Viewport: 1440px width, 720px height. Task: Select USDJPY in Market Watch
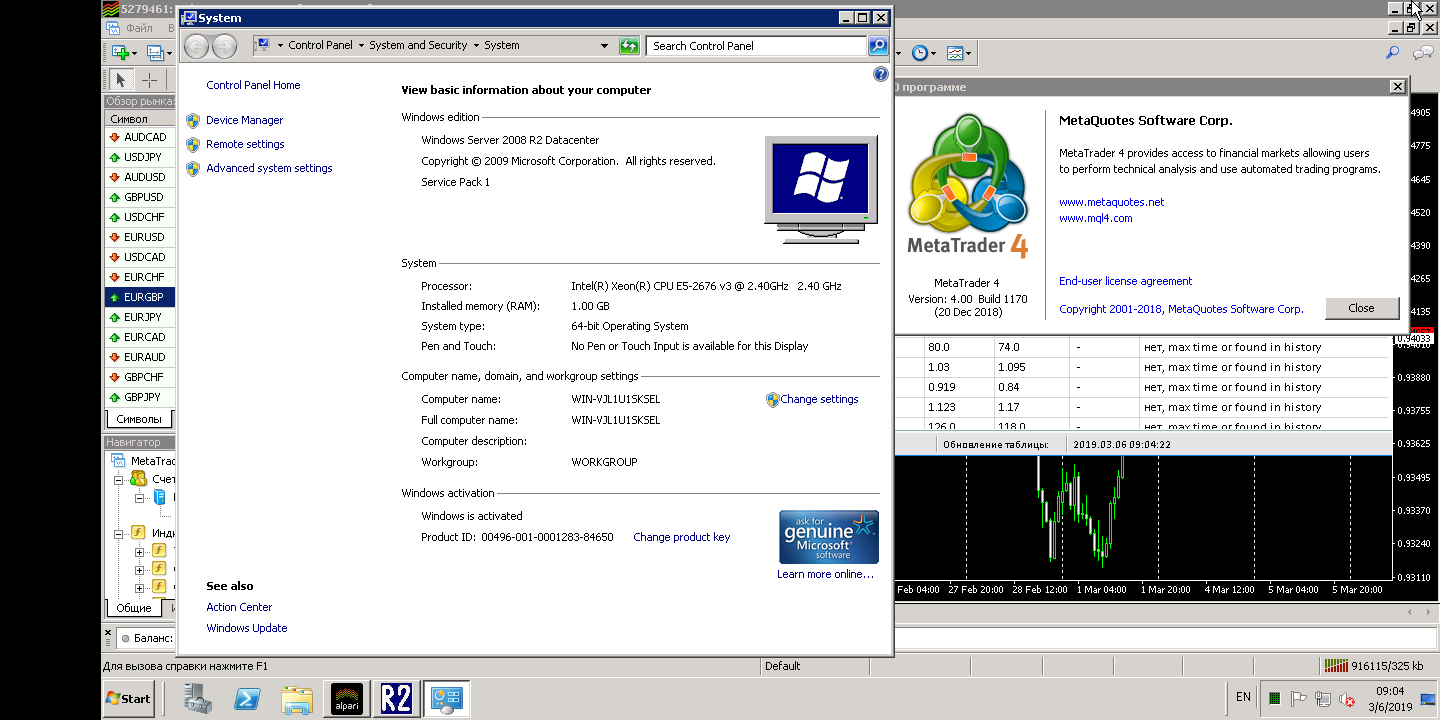(140, 157)
